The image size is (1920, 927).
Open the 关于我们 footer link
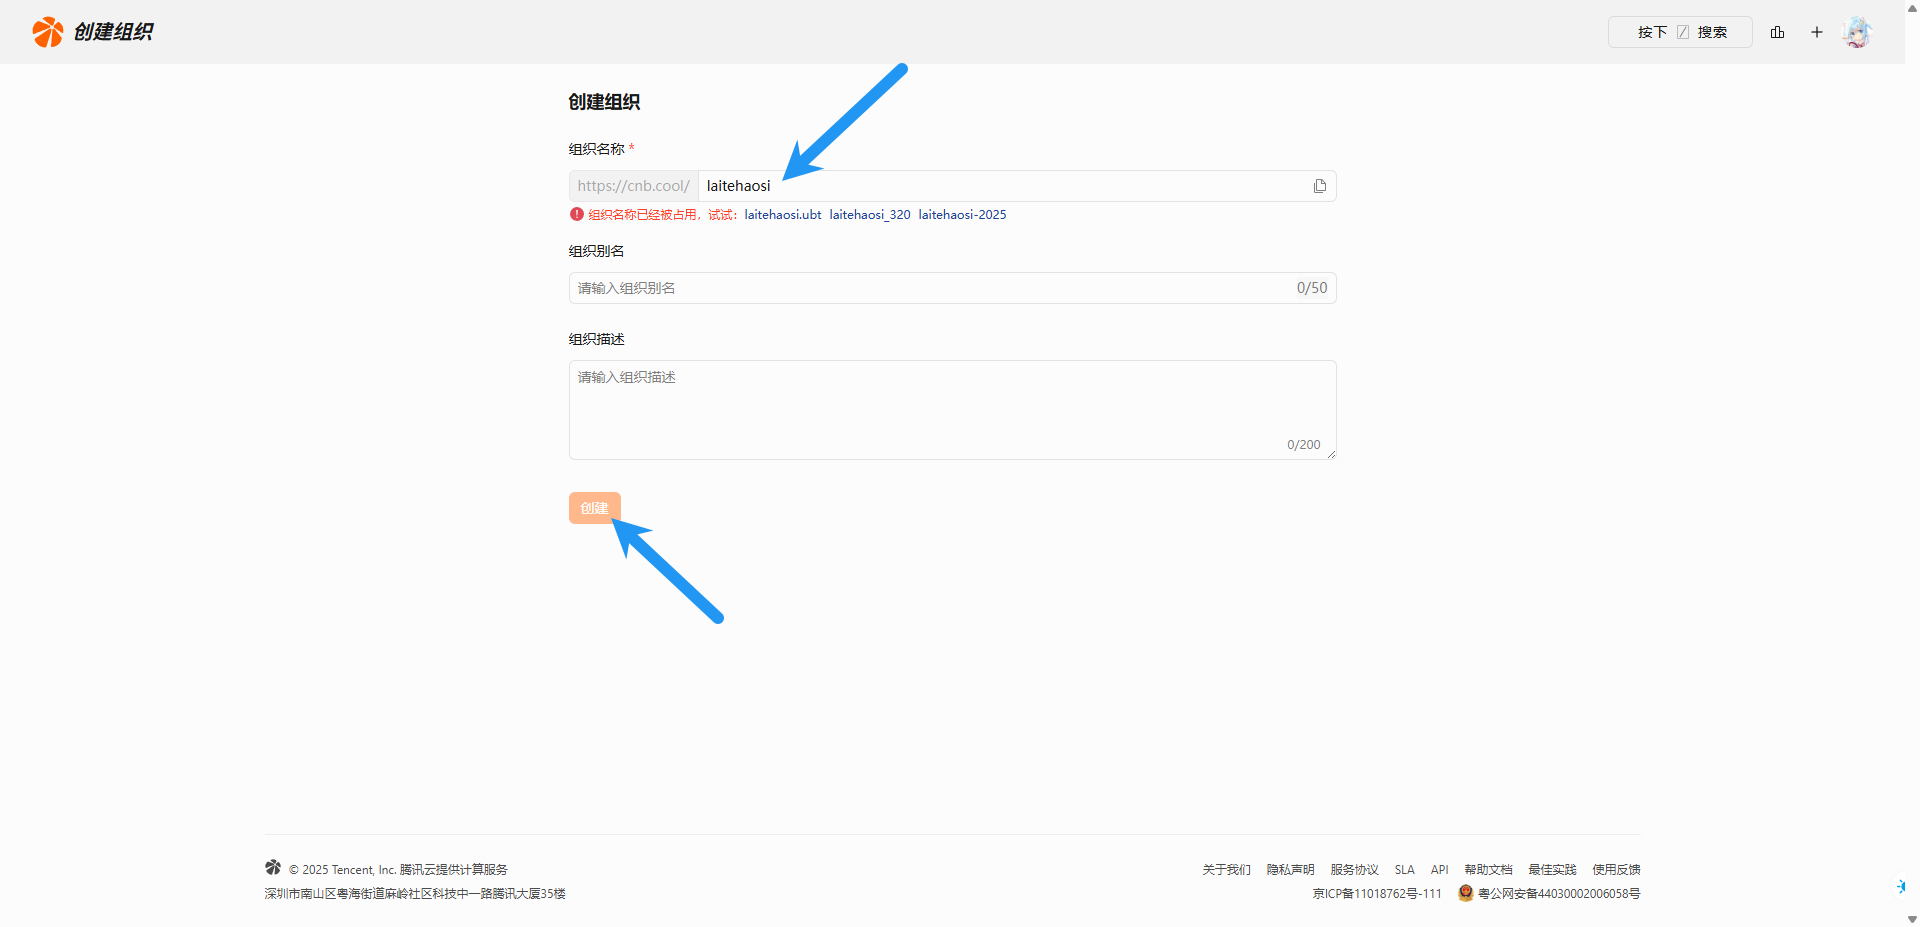tap(1226, 870)
